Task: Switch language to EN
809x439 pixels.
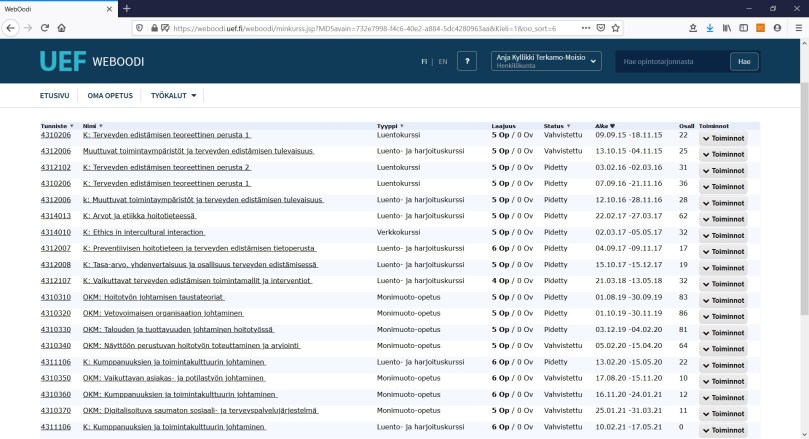Action: (443, 62)
